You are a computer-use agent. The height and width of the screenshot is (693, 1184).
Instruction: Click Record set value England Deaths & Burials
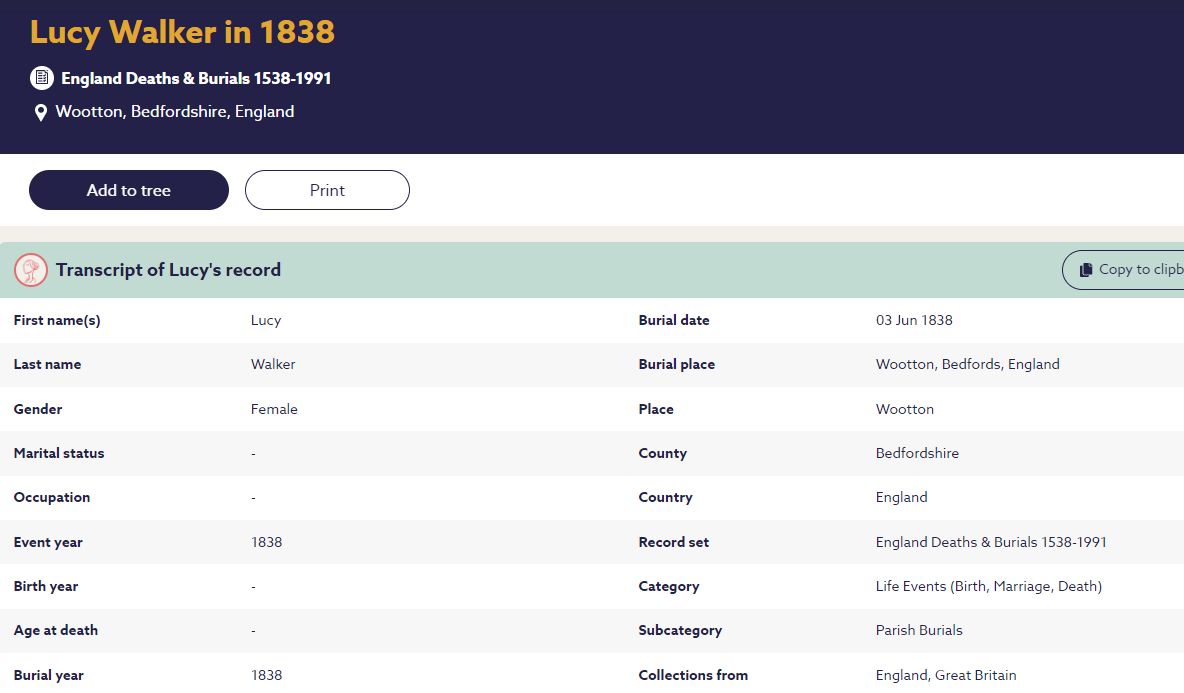pyautogui.click(x=991, y=542)
